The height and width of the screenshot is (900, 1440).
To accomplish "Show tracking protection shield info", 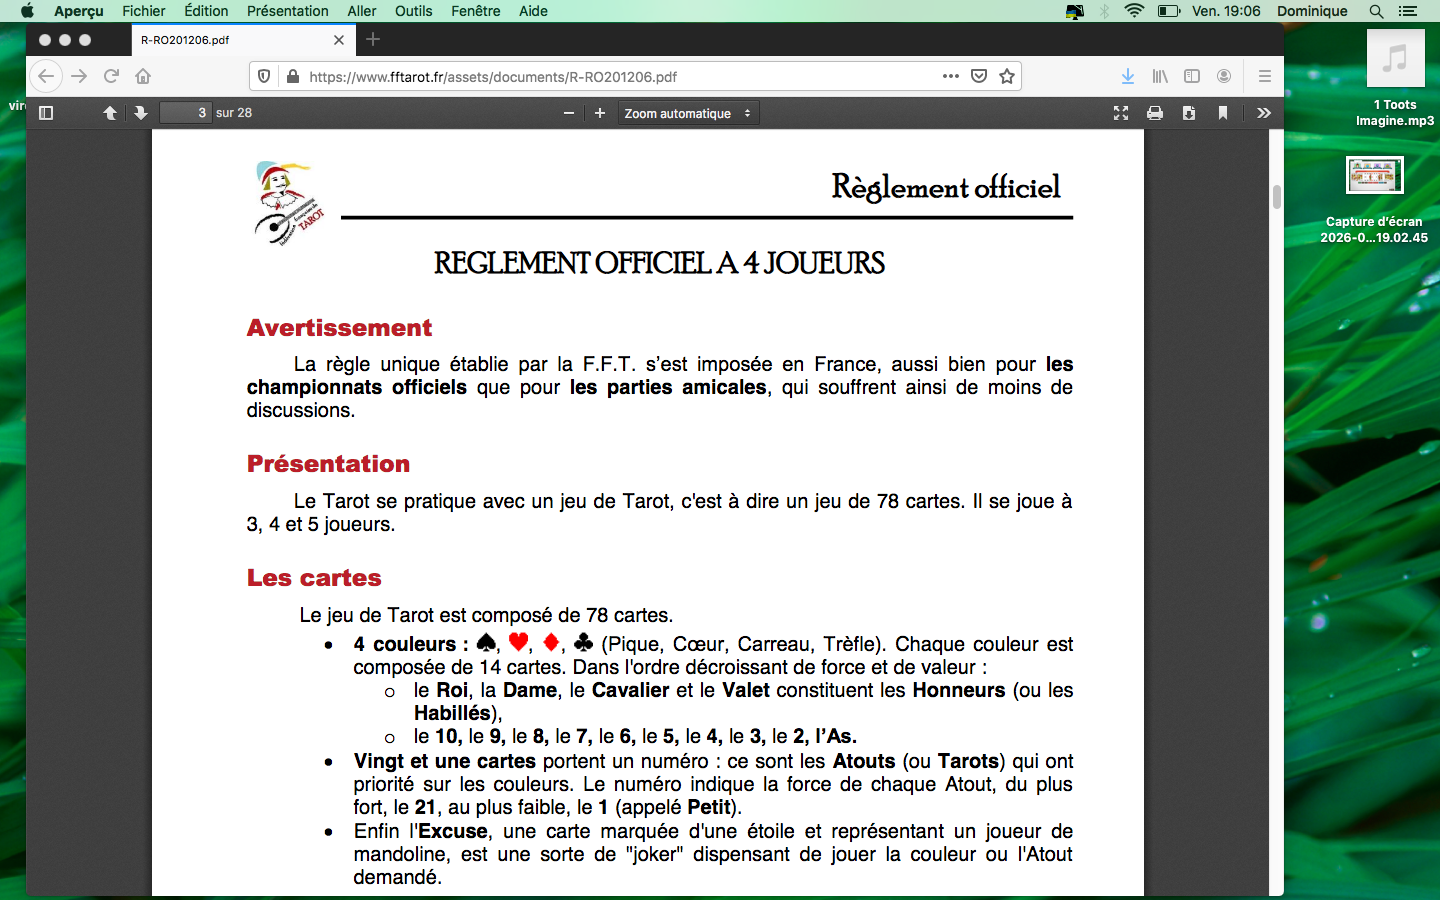I will tap(264, 76).
